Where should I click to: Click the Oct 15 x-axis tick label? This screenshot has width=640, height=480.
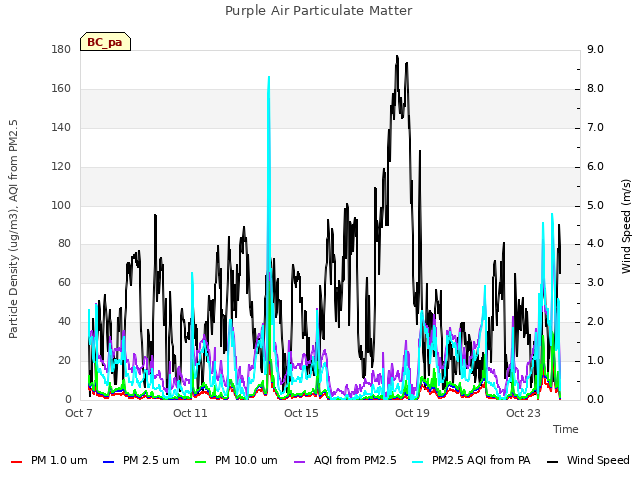pos(301,413)
